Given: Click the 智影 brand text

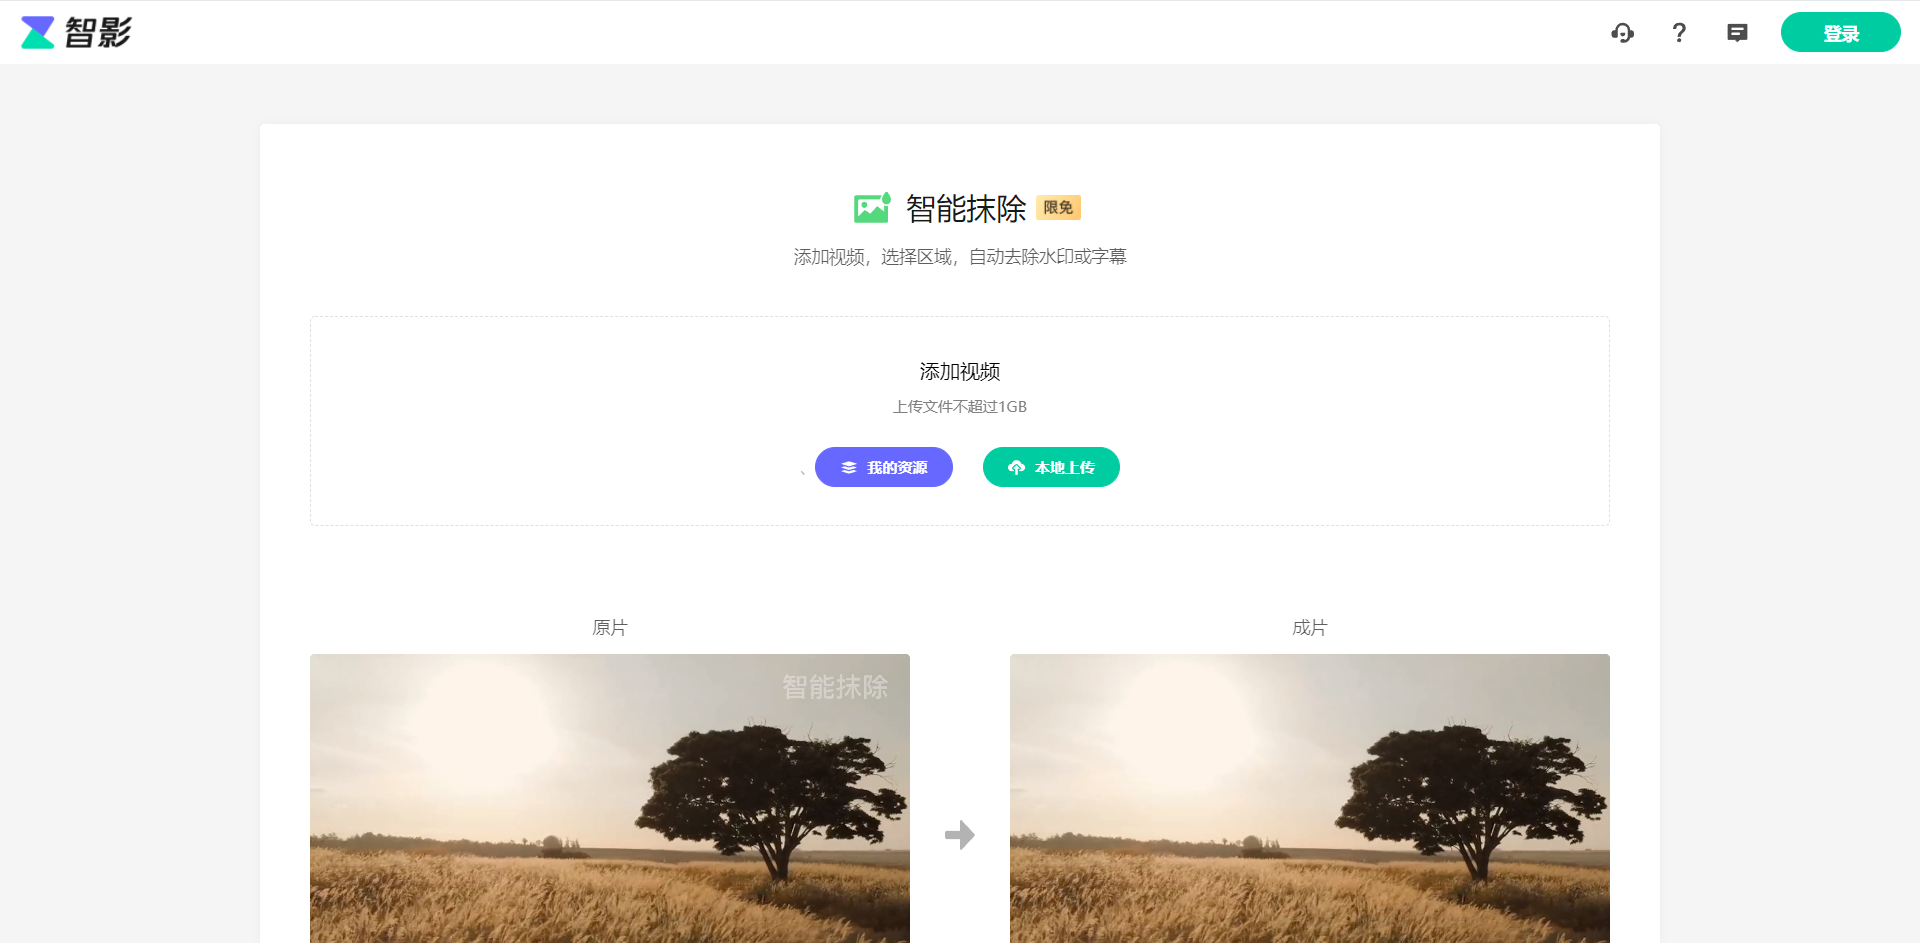Looking at the screenshot, I should pyautogui.click(x=98, y=32).
